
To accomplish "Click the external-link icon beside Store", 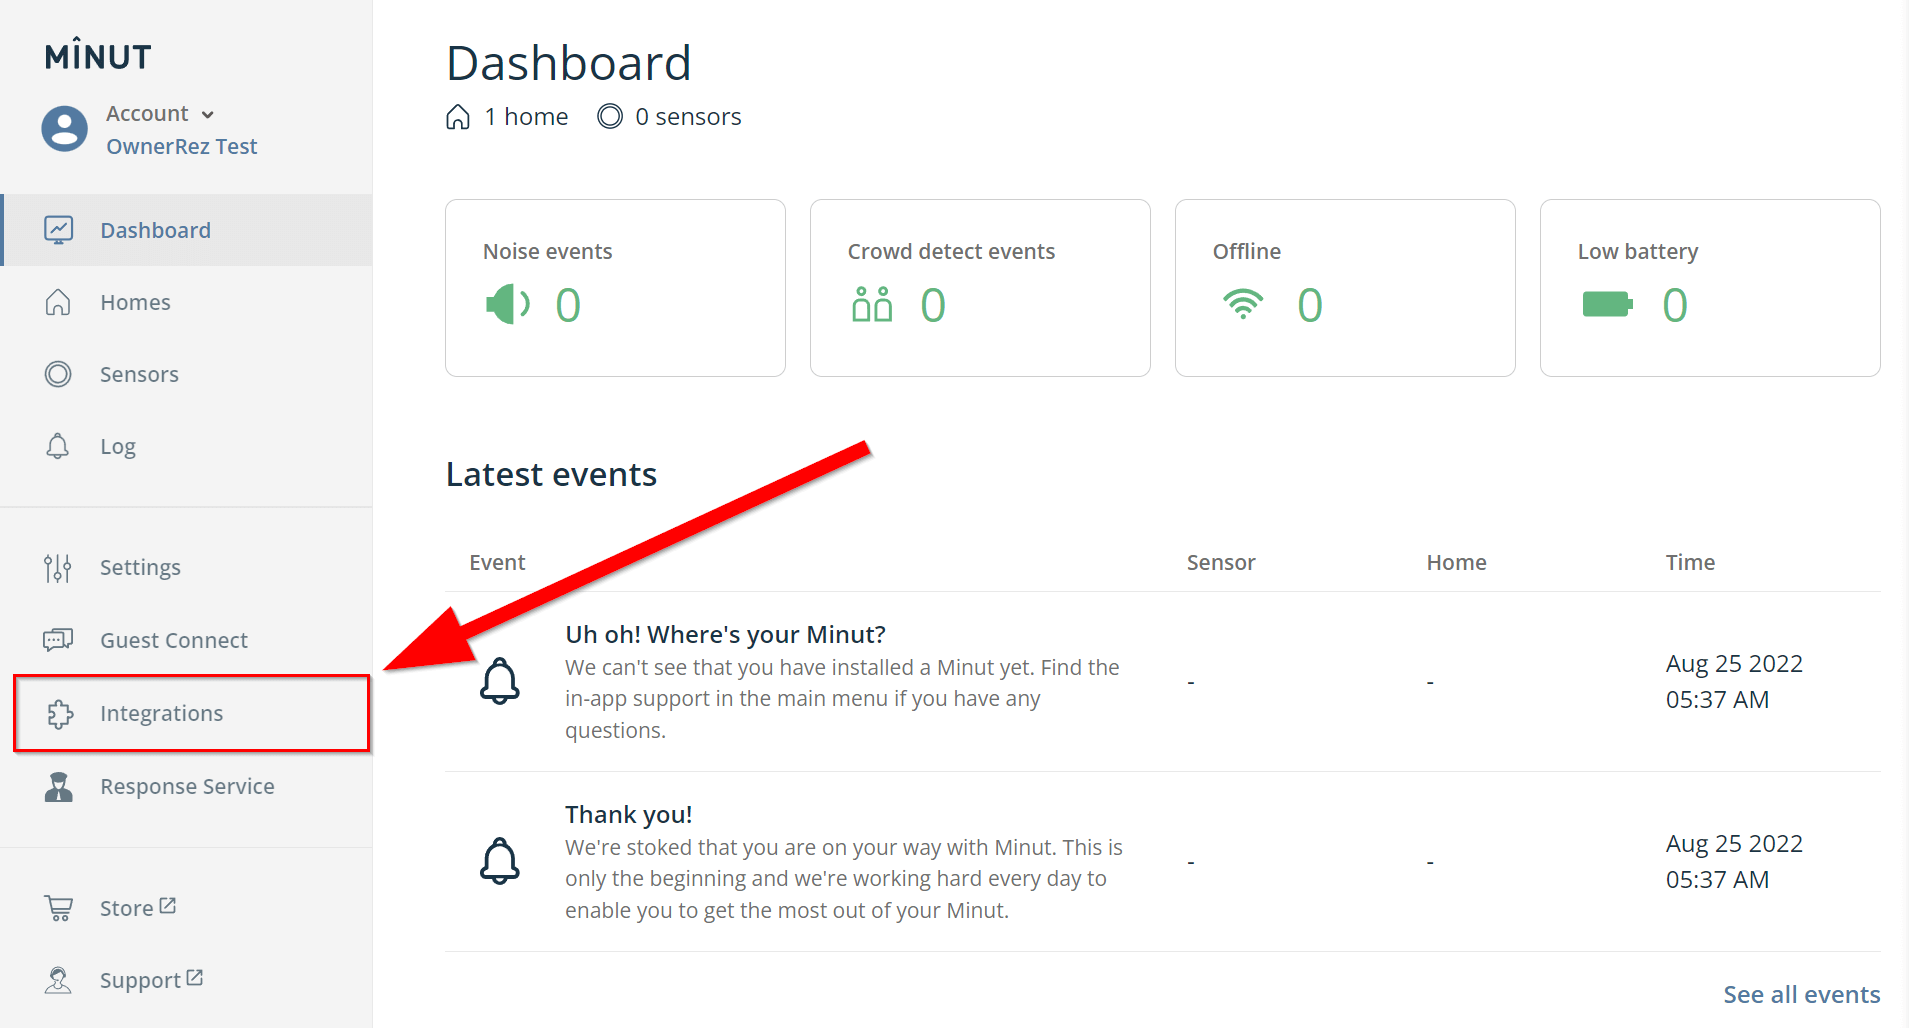I will tap(168, 905).
